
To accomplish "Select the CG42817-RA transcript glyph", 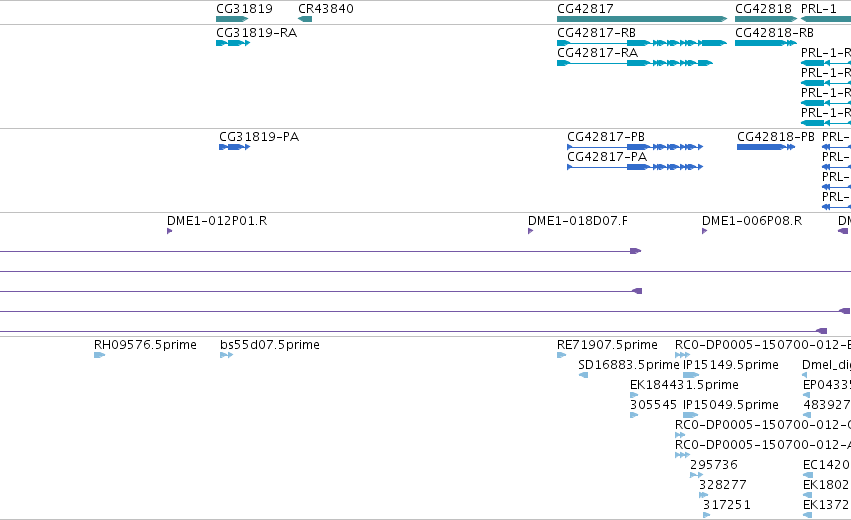I will tap(635, 63).
